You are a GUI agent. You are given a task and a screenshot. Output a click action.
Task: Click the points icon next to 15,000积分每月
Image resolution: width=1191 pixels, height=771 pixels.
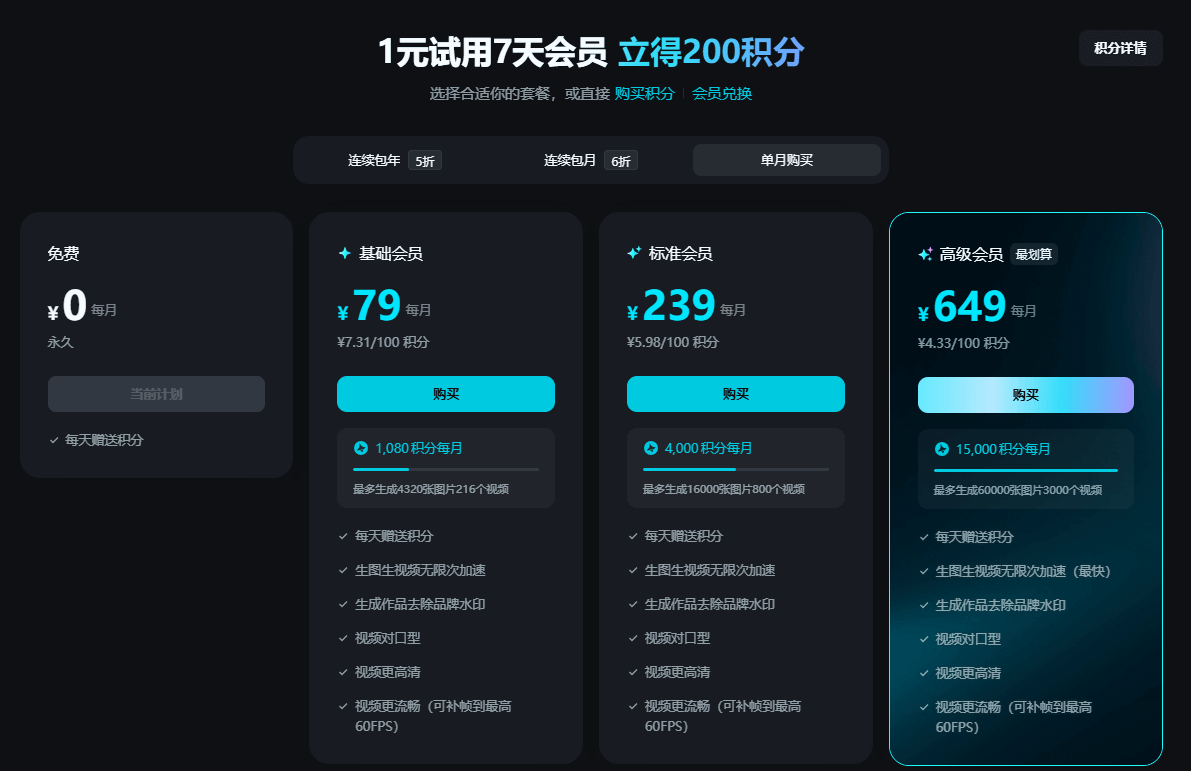click(942, 449)
